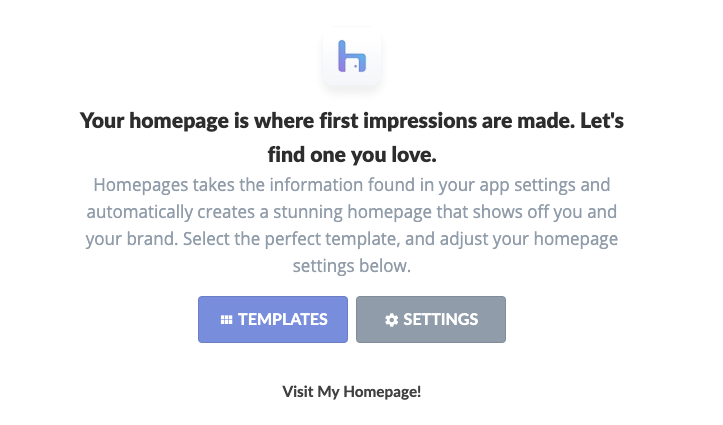Click the word 'Homepage!' in bottom link
723x425 pixels.
(x=382, y=392)
